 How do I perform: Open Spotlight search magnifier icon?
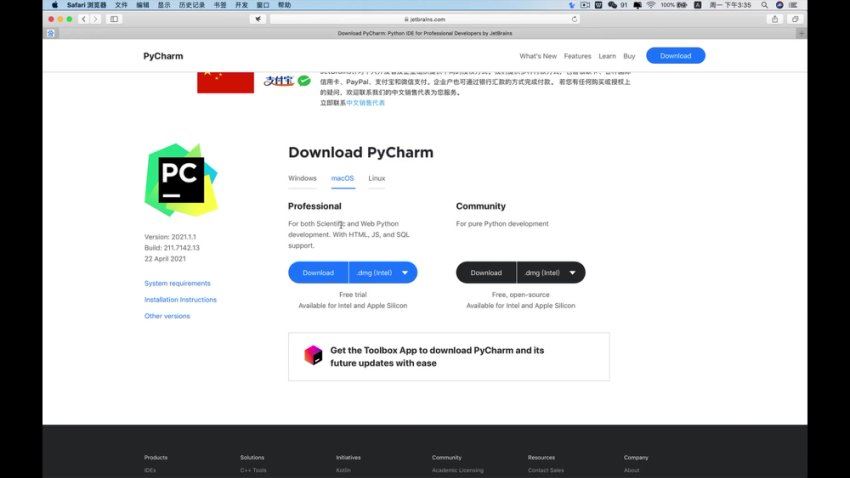[x=764, y=5]
